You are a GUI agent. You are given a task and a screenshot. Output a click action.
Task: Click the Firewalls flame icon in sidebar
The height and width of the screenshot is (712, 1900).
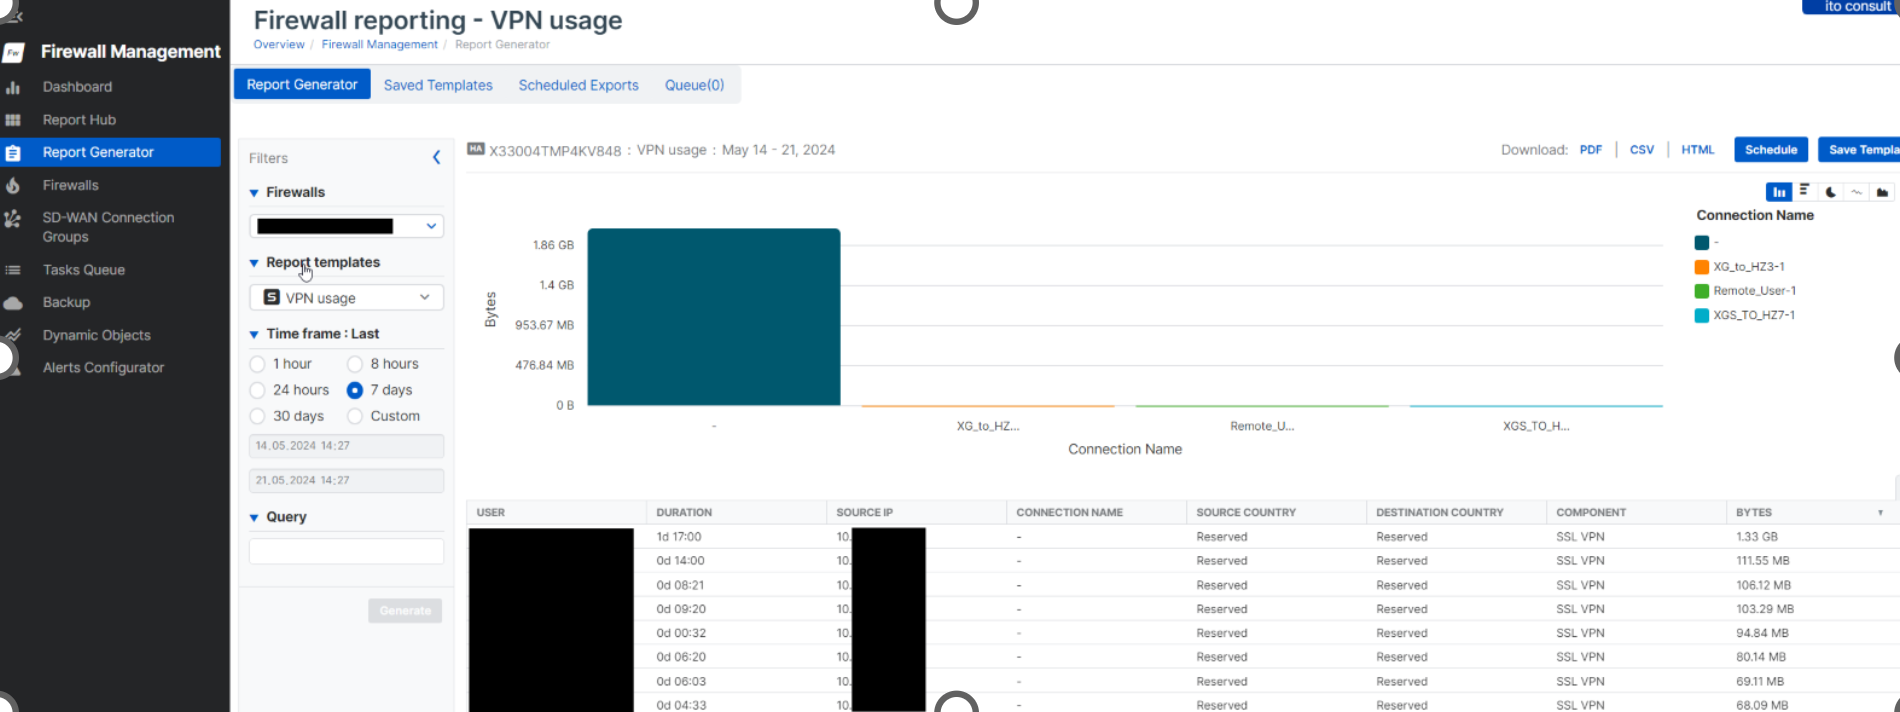[13, 185]
